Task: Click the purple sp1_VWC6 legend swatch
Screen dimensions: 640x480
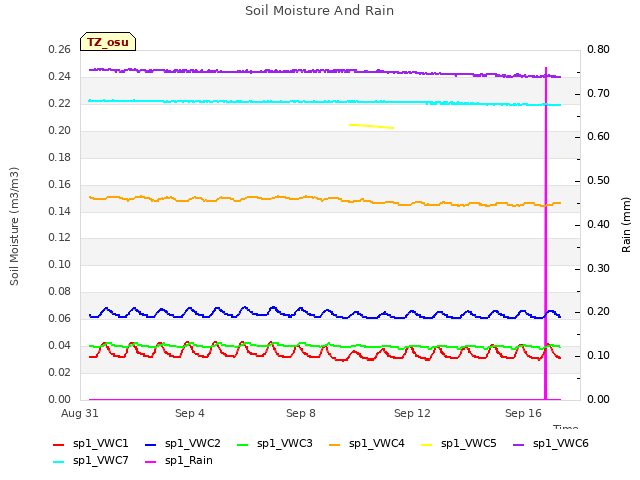Action: pos(519,444)
